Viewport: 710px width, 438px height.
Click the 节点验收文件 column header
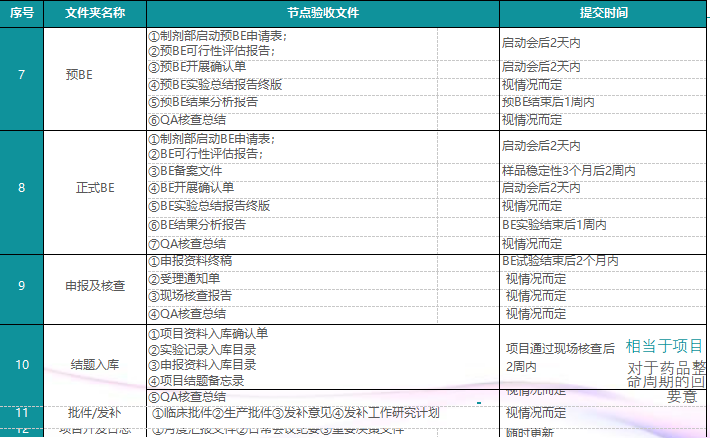pyautogui.click(x=323, y=13)
